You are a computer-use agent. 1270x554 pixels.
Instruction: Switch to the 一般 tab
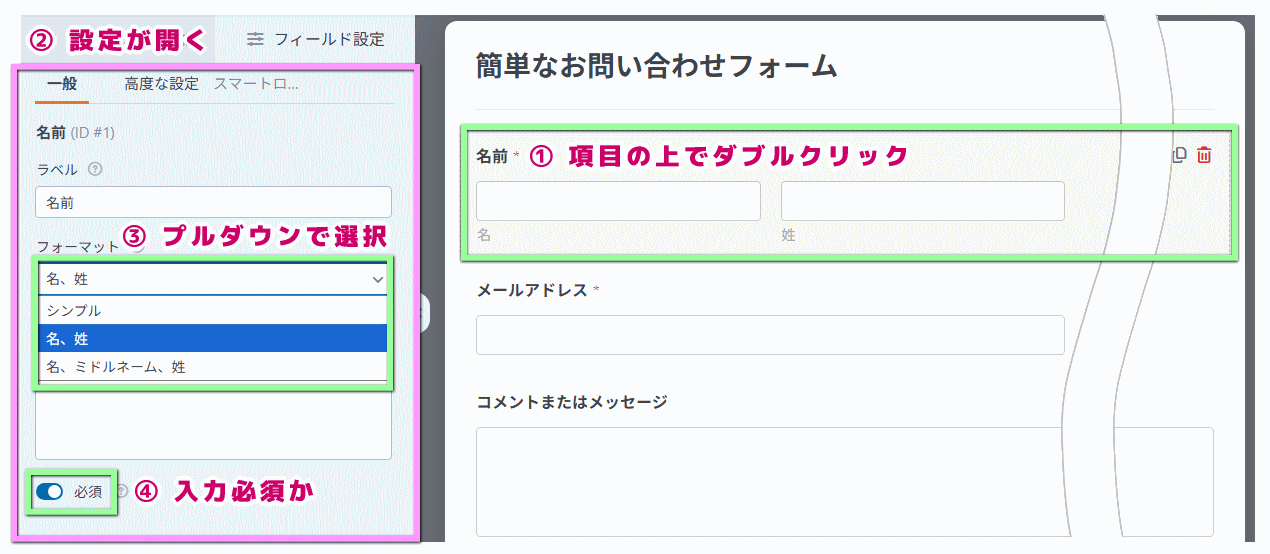[x=62, y=84]
